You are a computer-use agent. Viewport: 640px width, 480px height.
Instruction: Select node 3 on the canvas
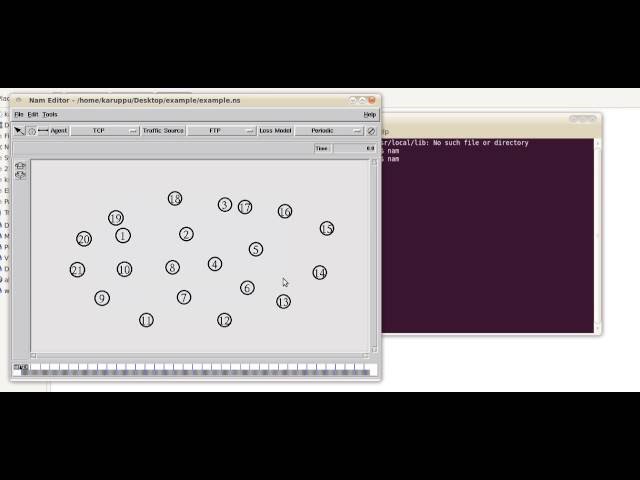pos(224,204)
